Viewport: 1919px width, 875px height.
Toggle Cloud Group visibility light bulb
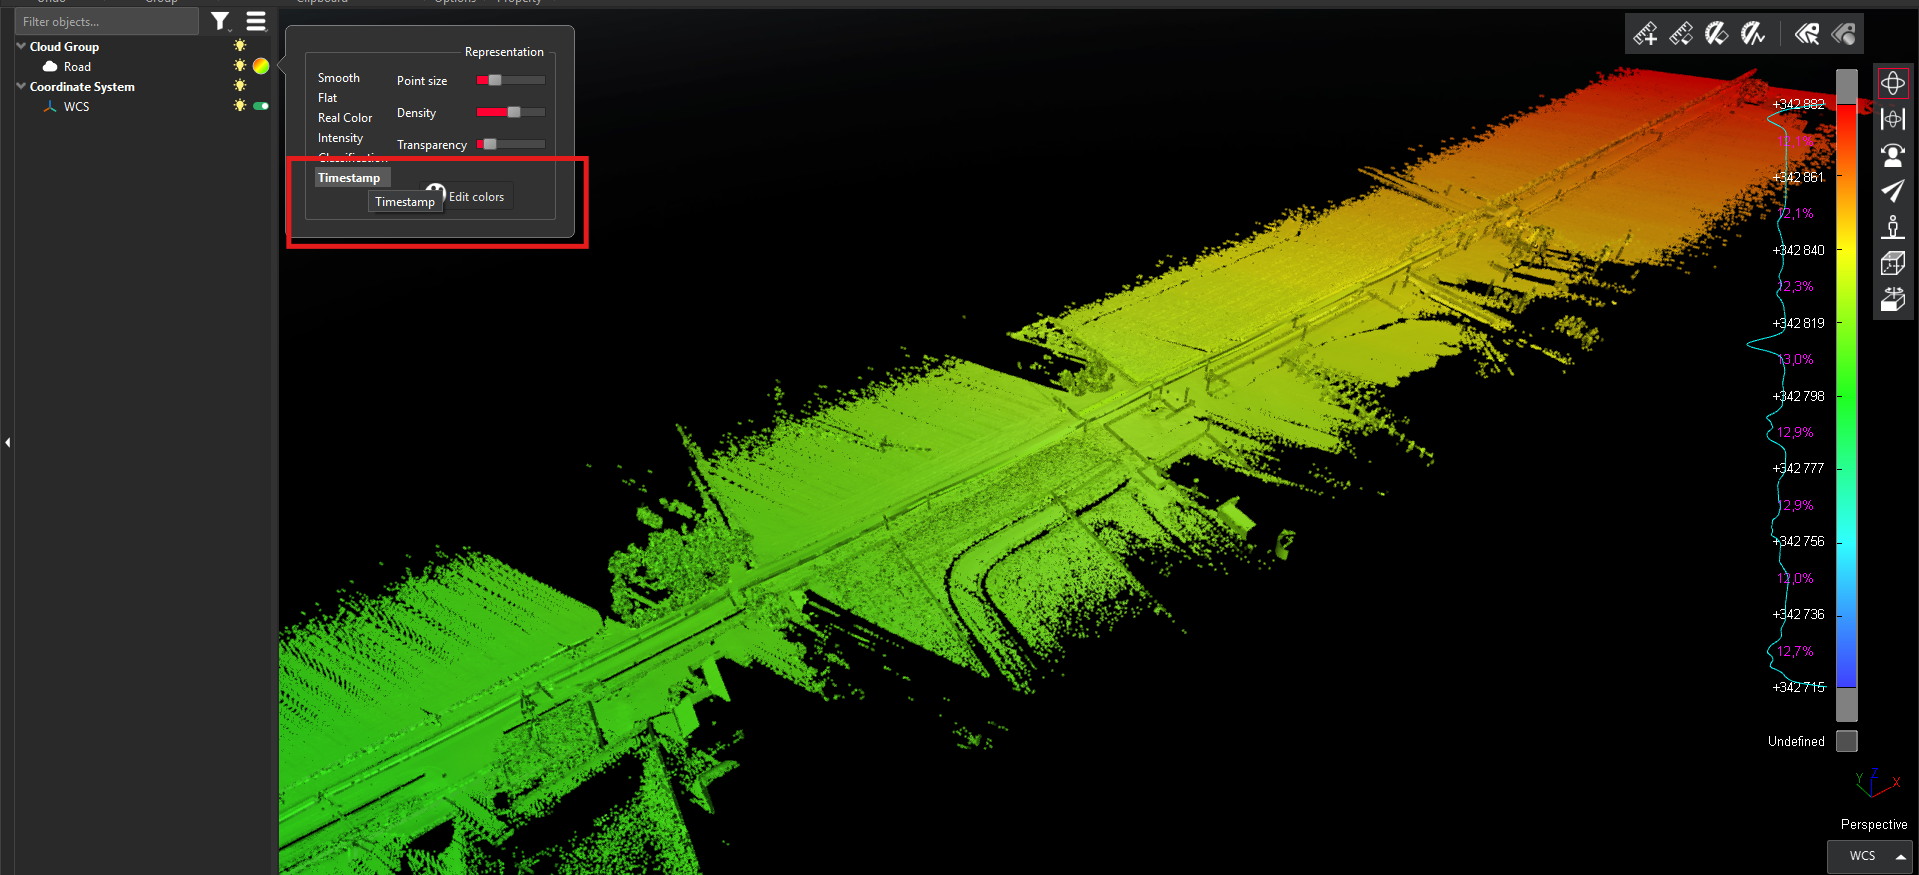click(x=240, y=46)
